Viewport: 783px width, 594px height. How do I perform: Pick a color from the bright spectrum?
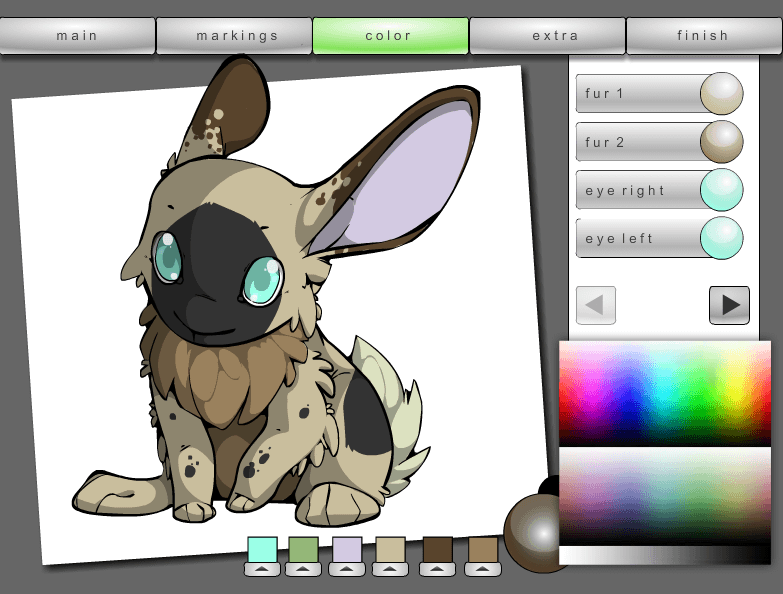point(665,393)
